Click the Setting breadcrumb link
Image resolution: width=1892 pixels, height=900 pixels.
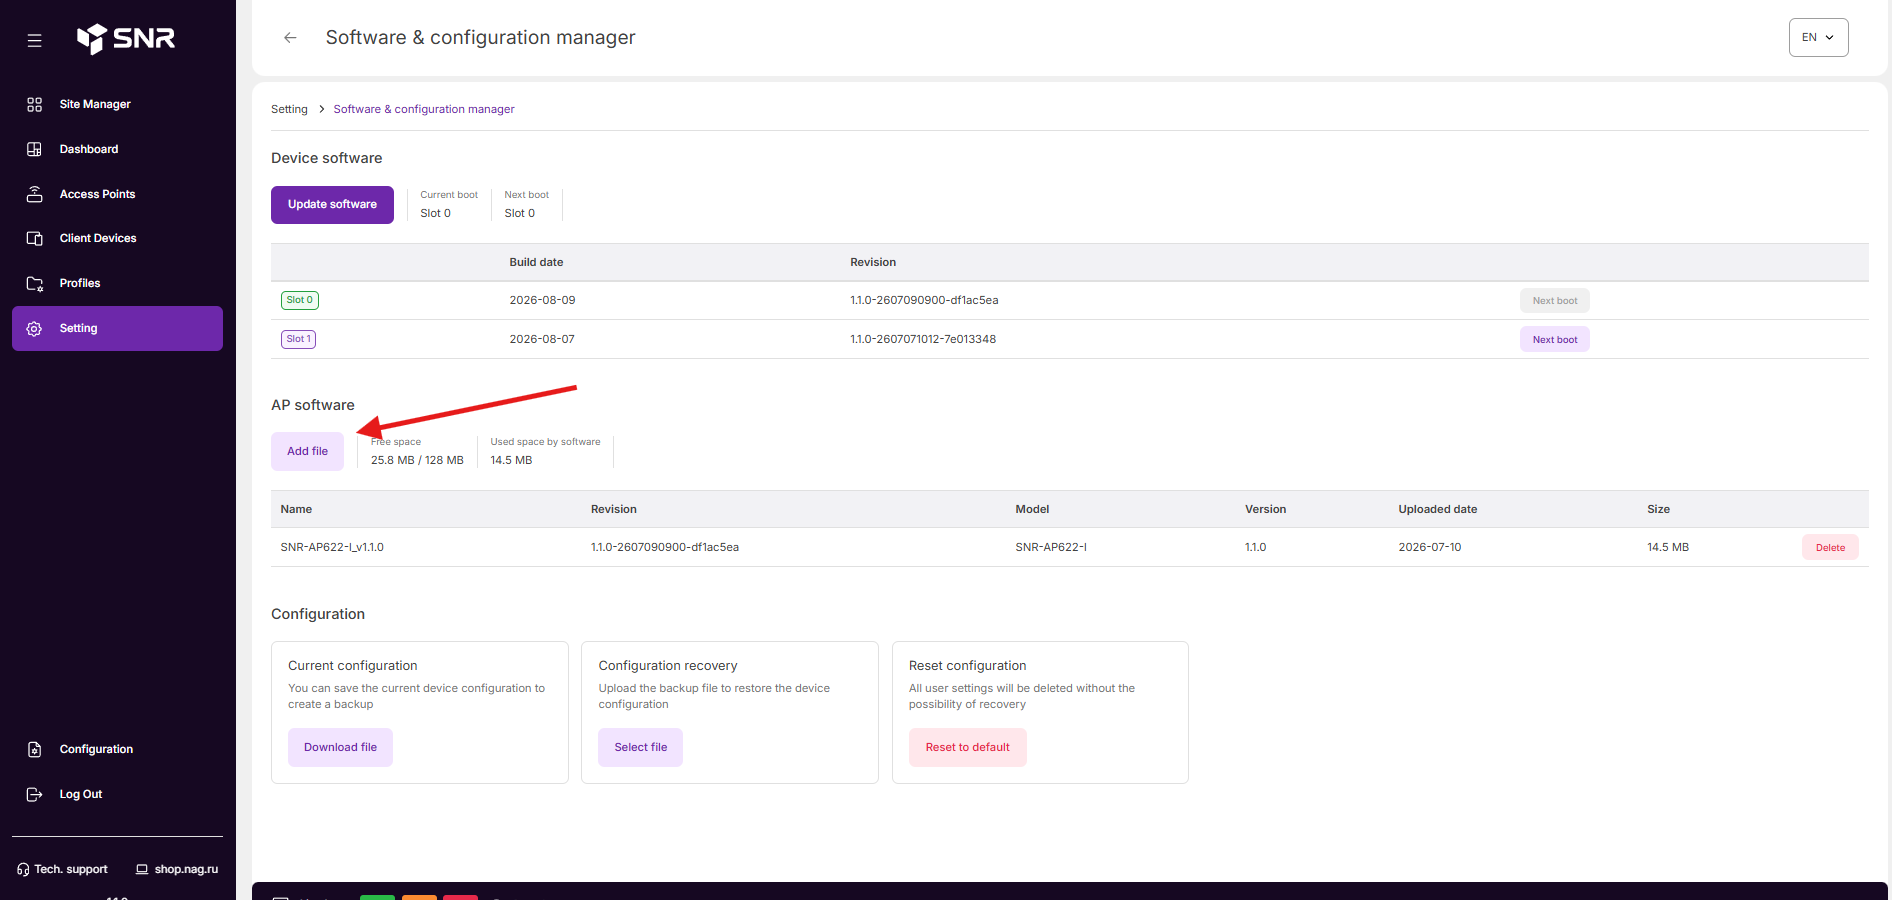289,109
